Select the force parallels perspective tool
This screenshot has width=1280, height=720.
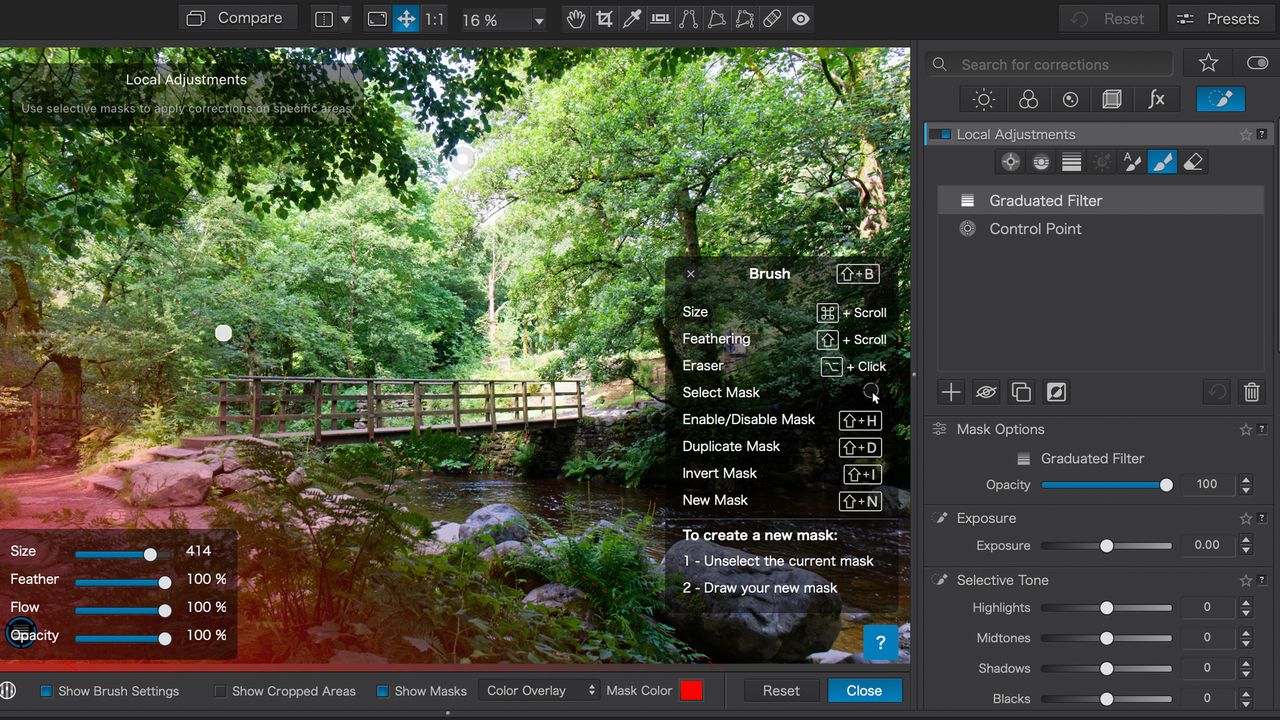[x=688, y=19]
